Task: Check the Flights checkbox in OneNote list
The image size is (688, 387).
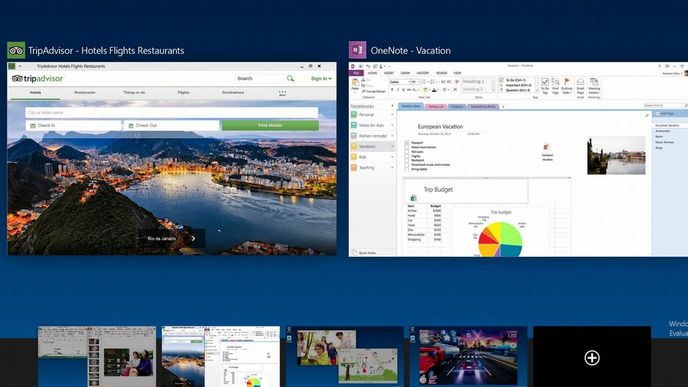Action: pyautogui.click(x=407, y=156)
